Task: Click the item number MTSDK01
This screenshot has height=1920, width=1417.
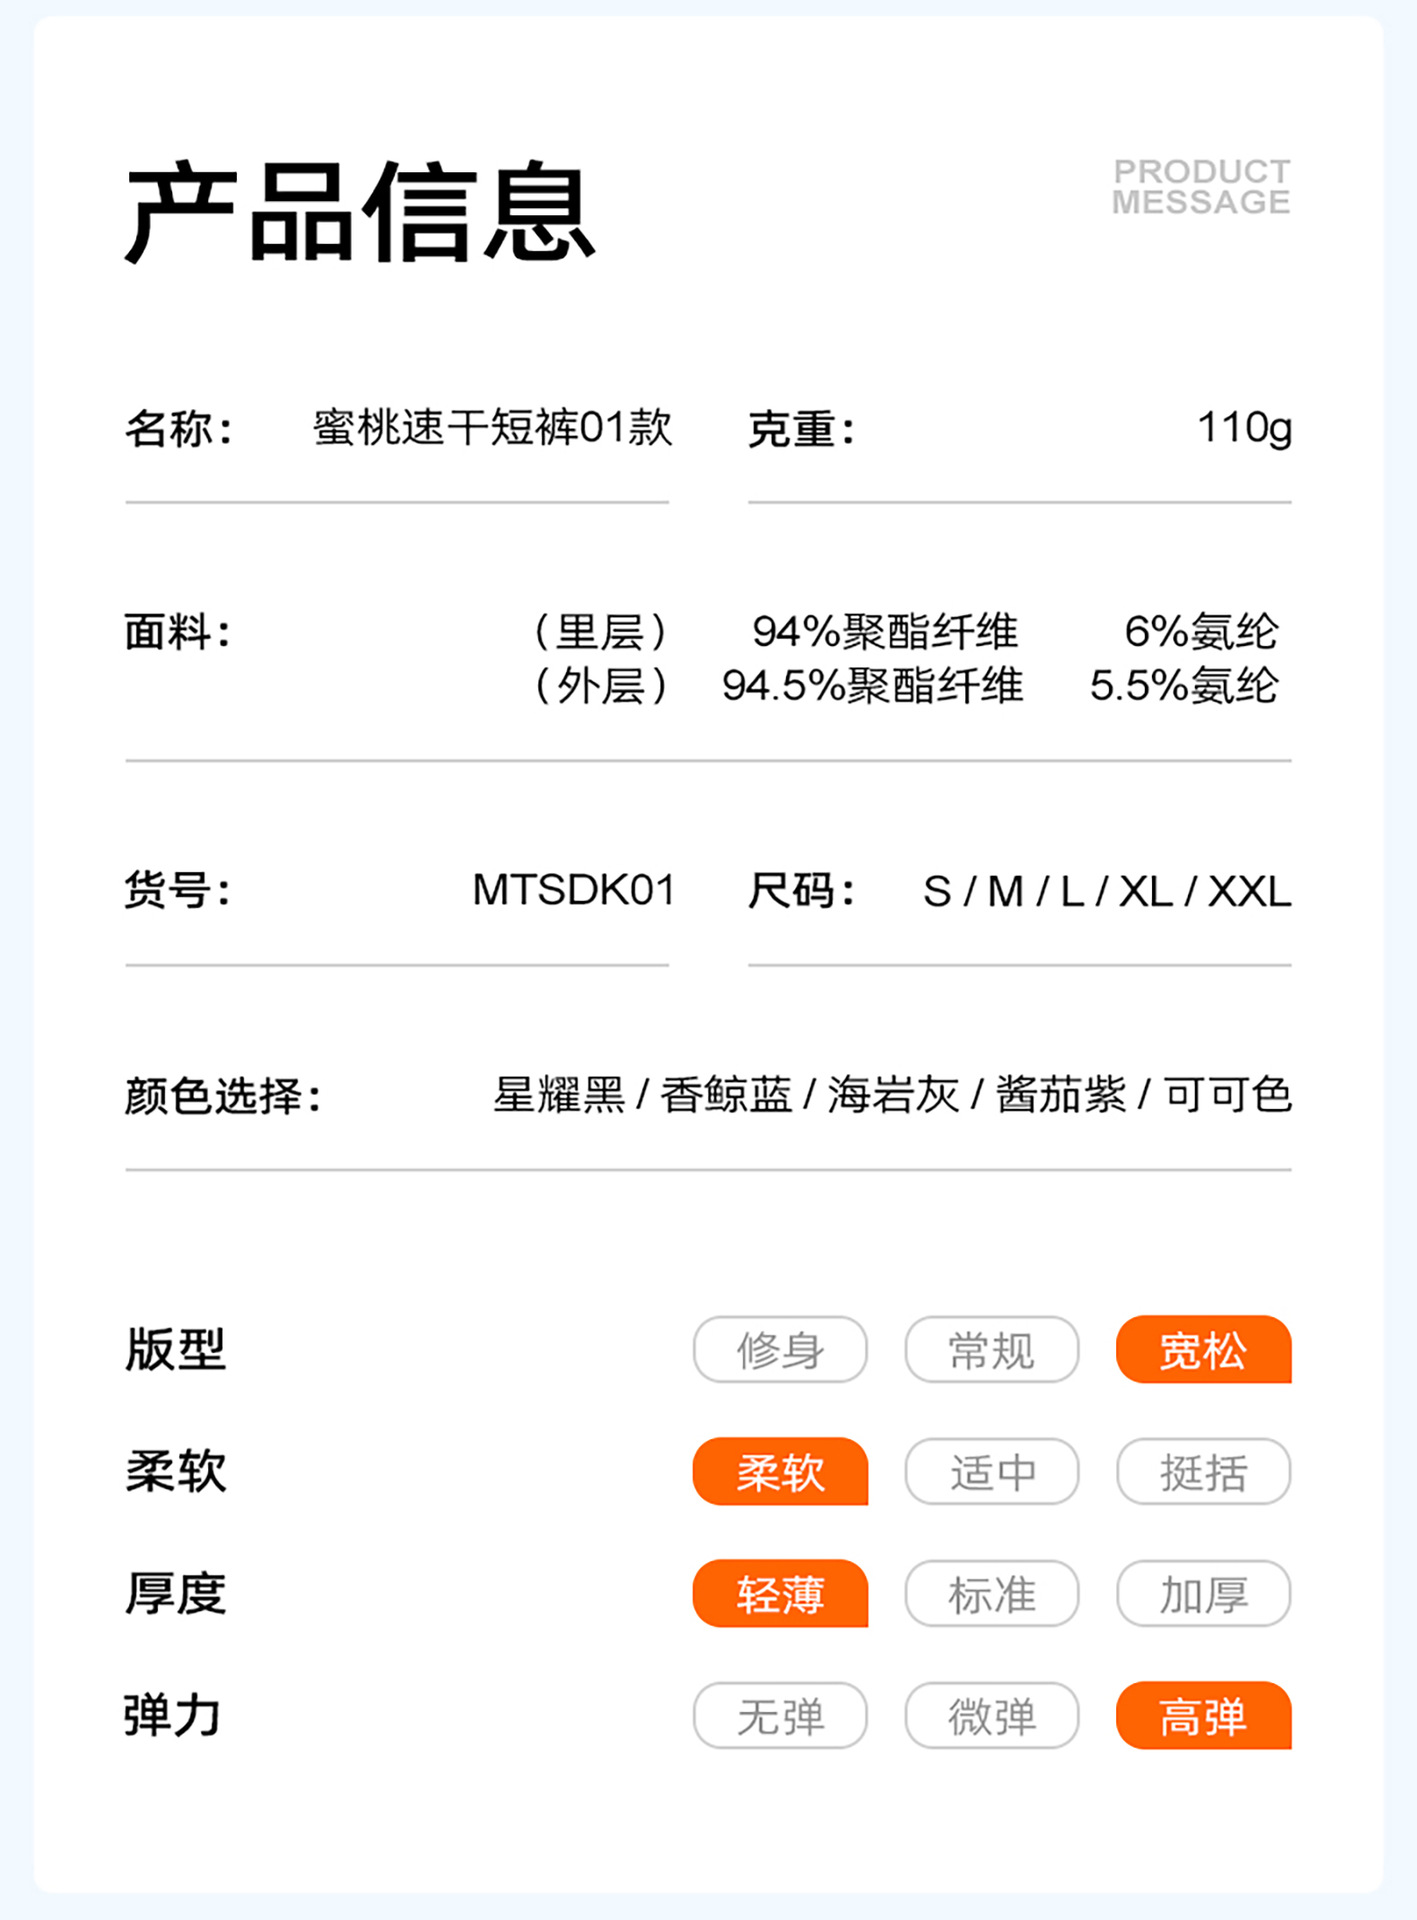Action: (574, 890)
